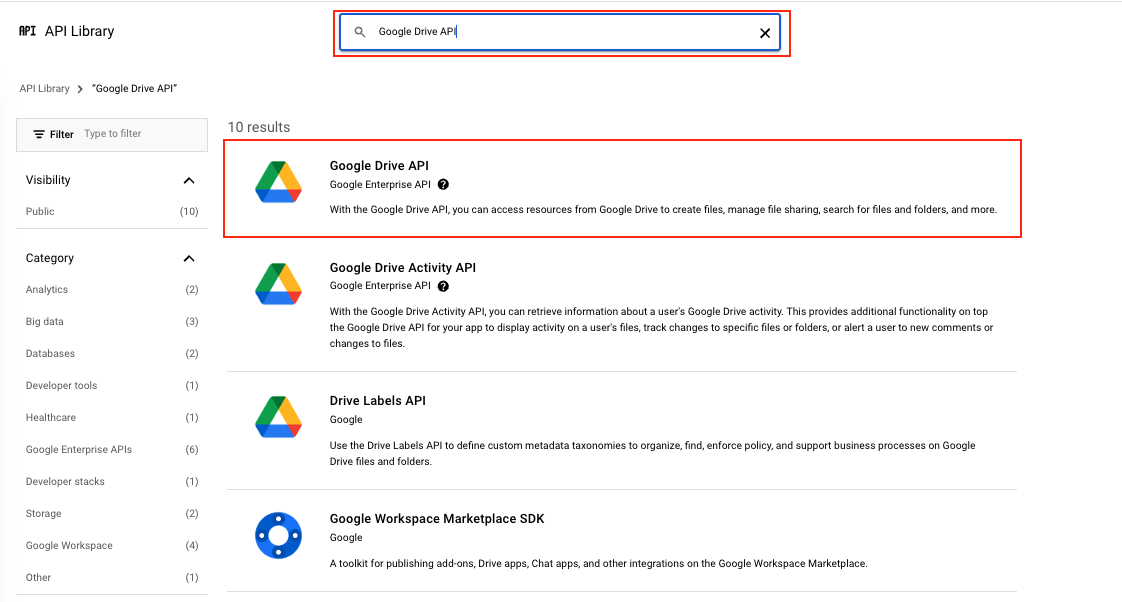Click the Drive Labels API description text
This screenshot has width=1122, height=602.
click(653, 453)
